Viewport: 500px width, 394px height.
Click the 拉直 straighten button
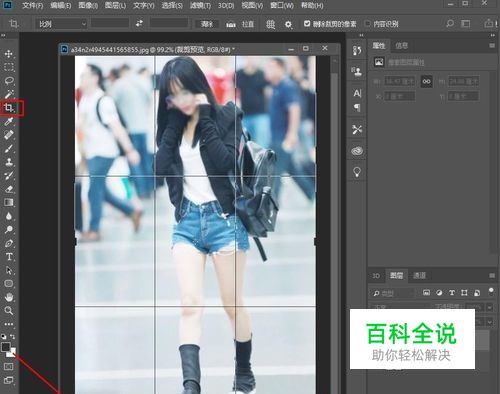click(x=240, y=24)
